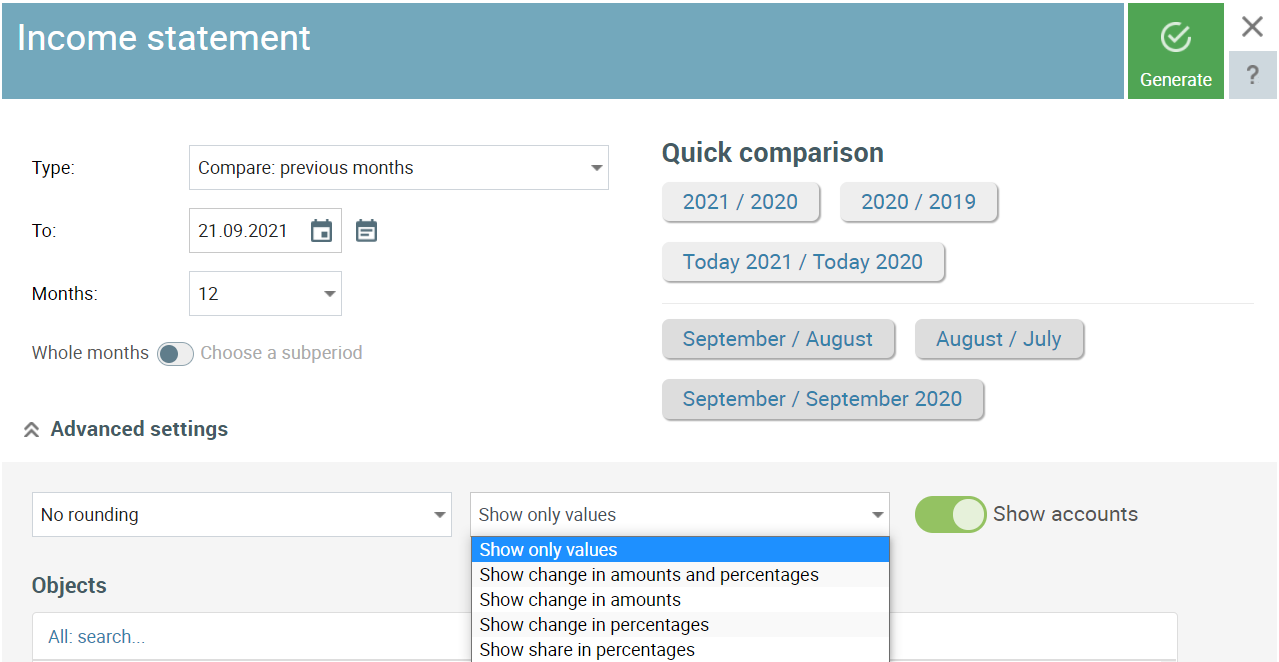Open the Type dropdown arrow
This screenshot has height=662, width=1279.
(596, 168)
